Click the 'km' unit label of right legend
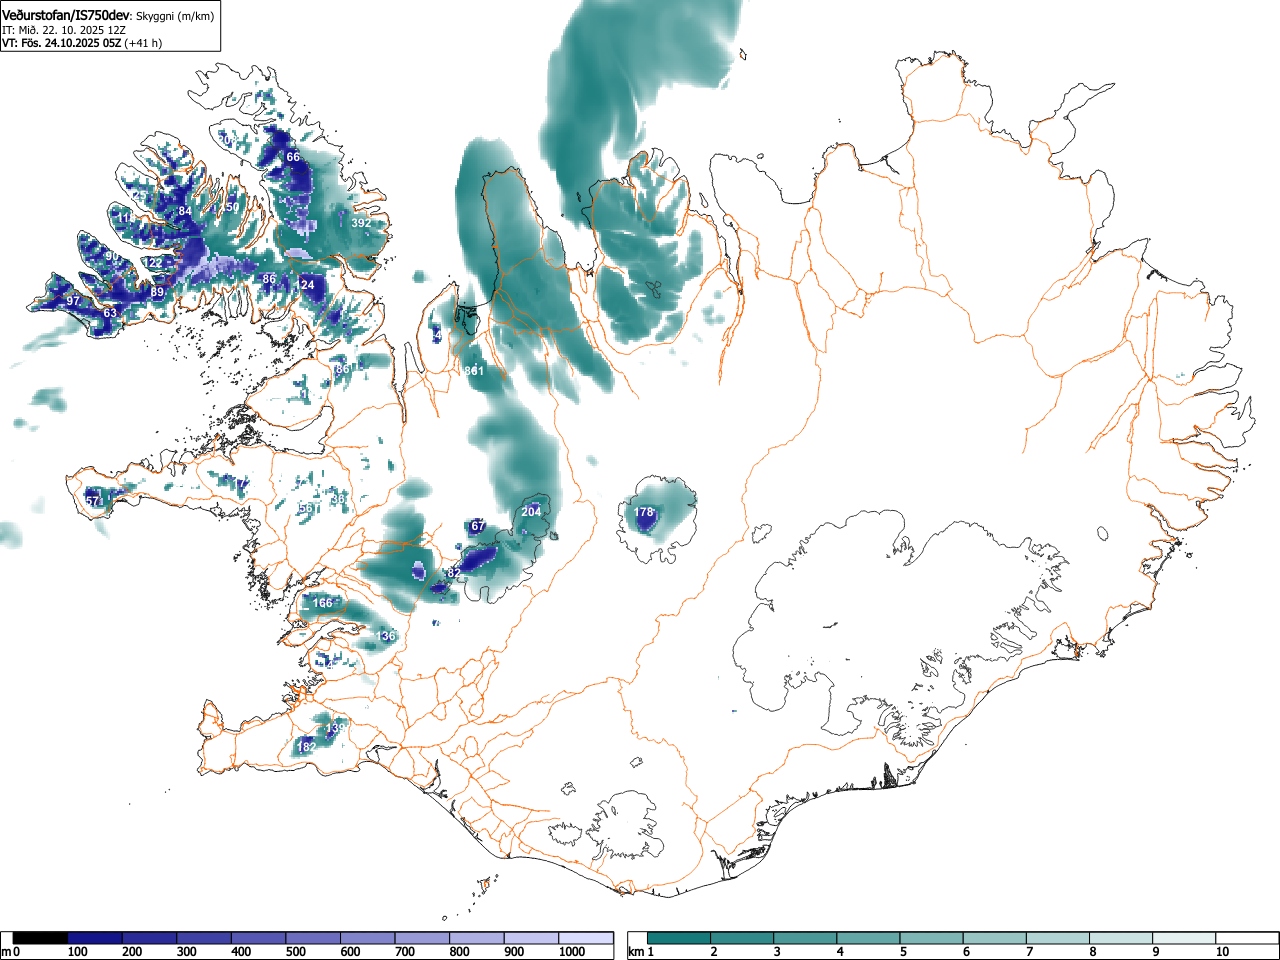1280x960 pixels. pos(636,952)
